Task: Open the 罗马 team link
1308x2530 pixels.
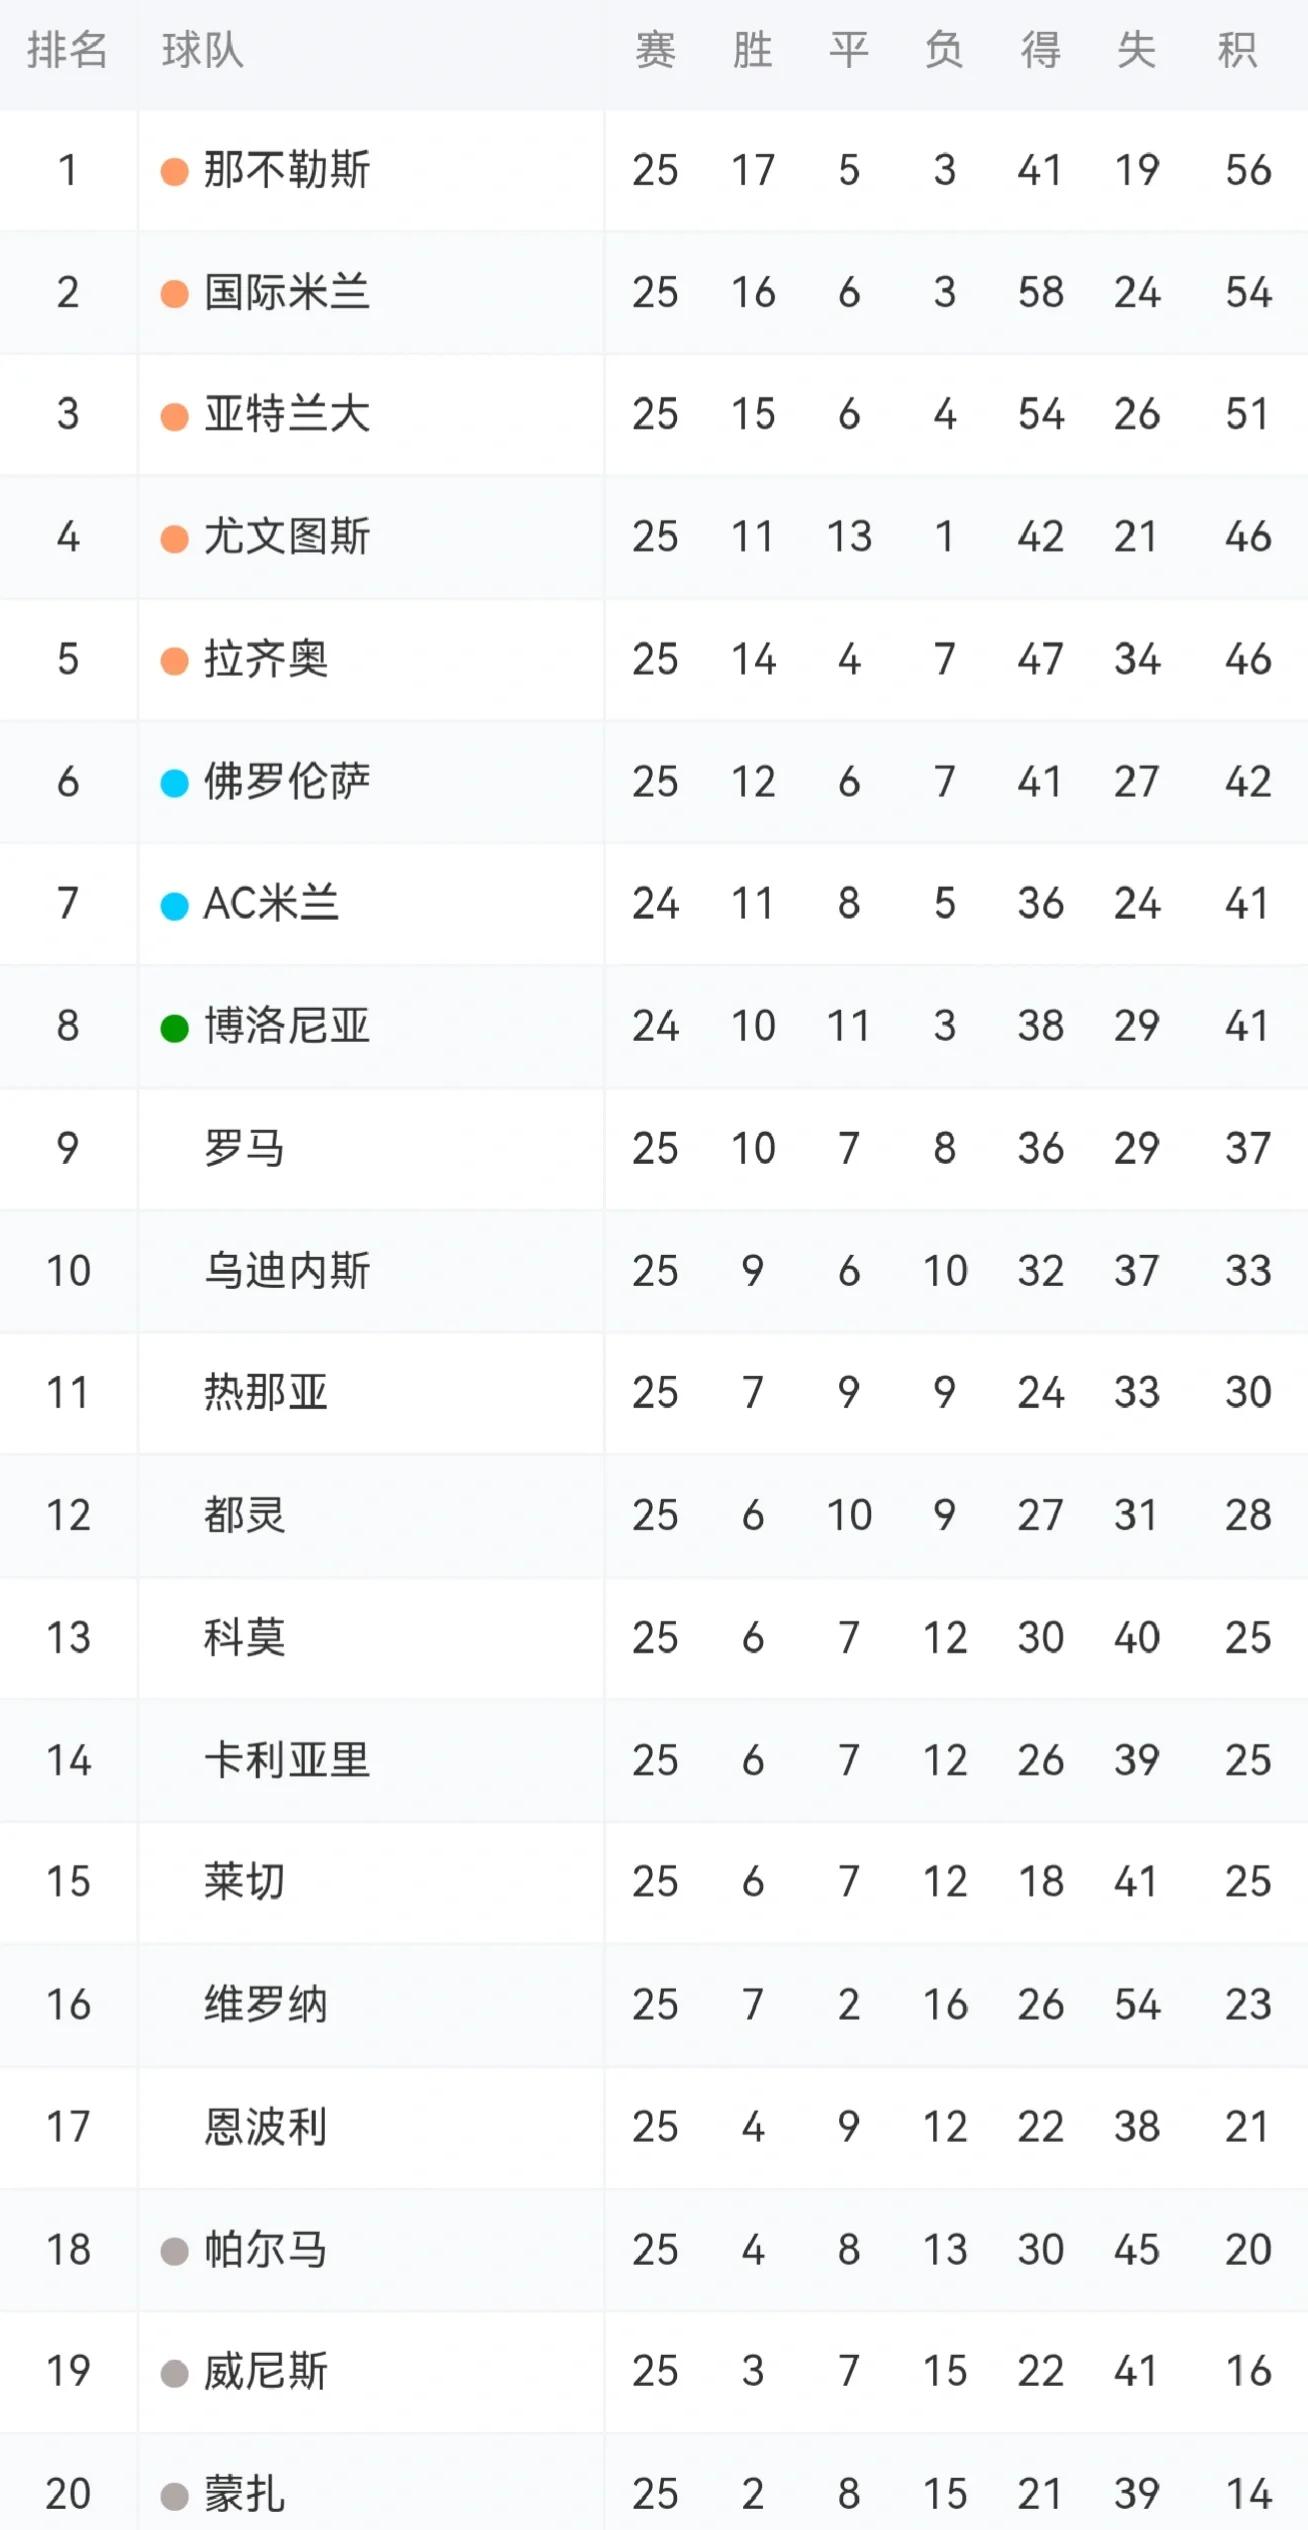Action: click(245, 1148)
